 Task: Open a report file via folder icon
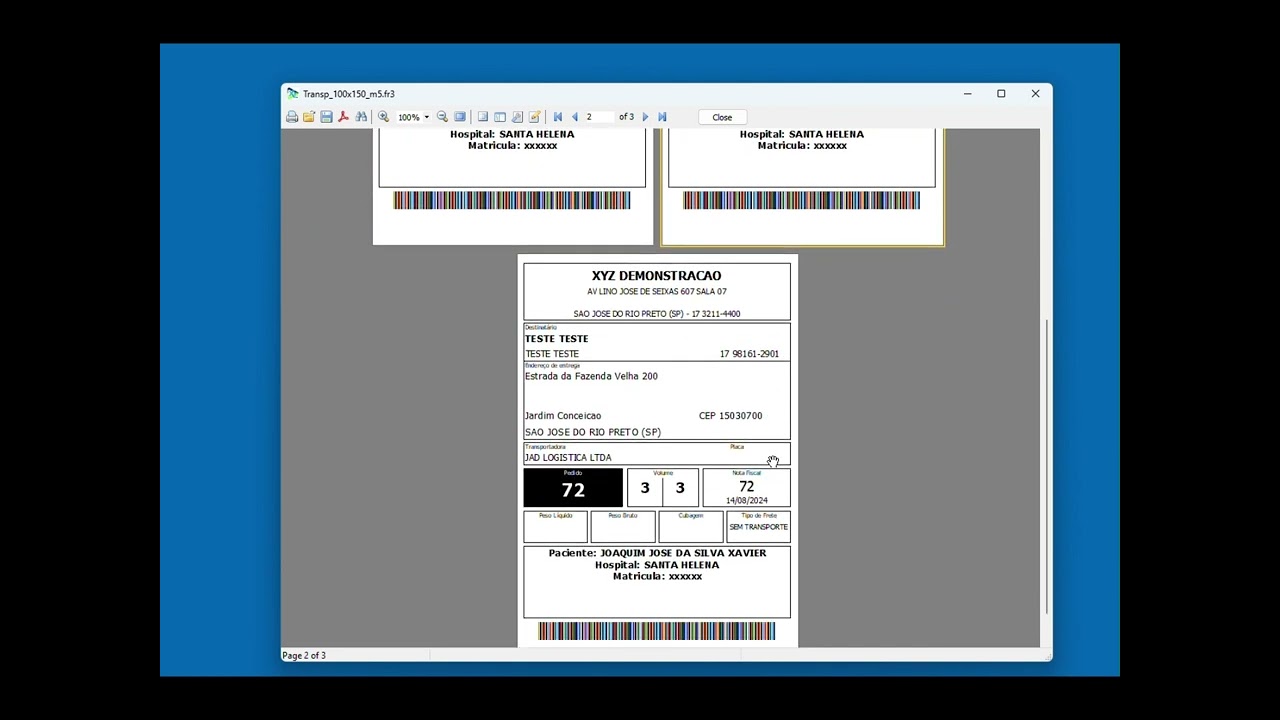tap(309, 117)
